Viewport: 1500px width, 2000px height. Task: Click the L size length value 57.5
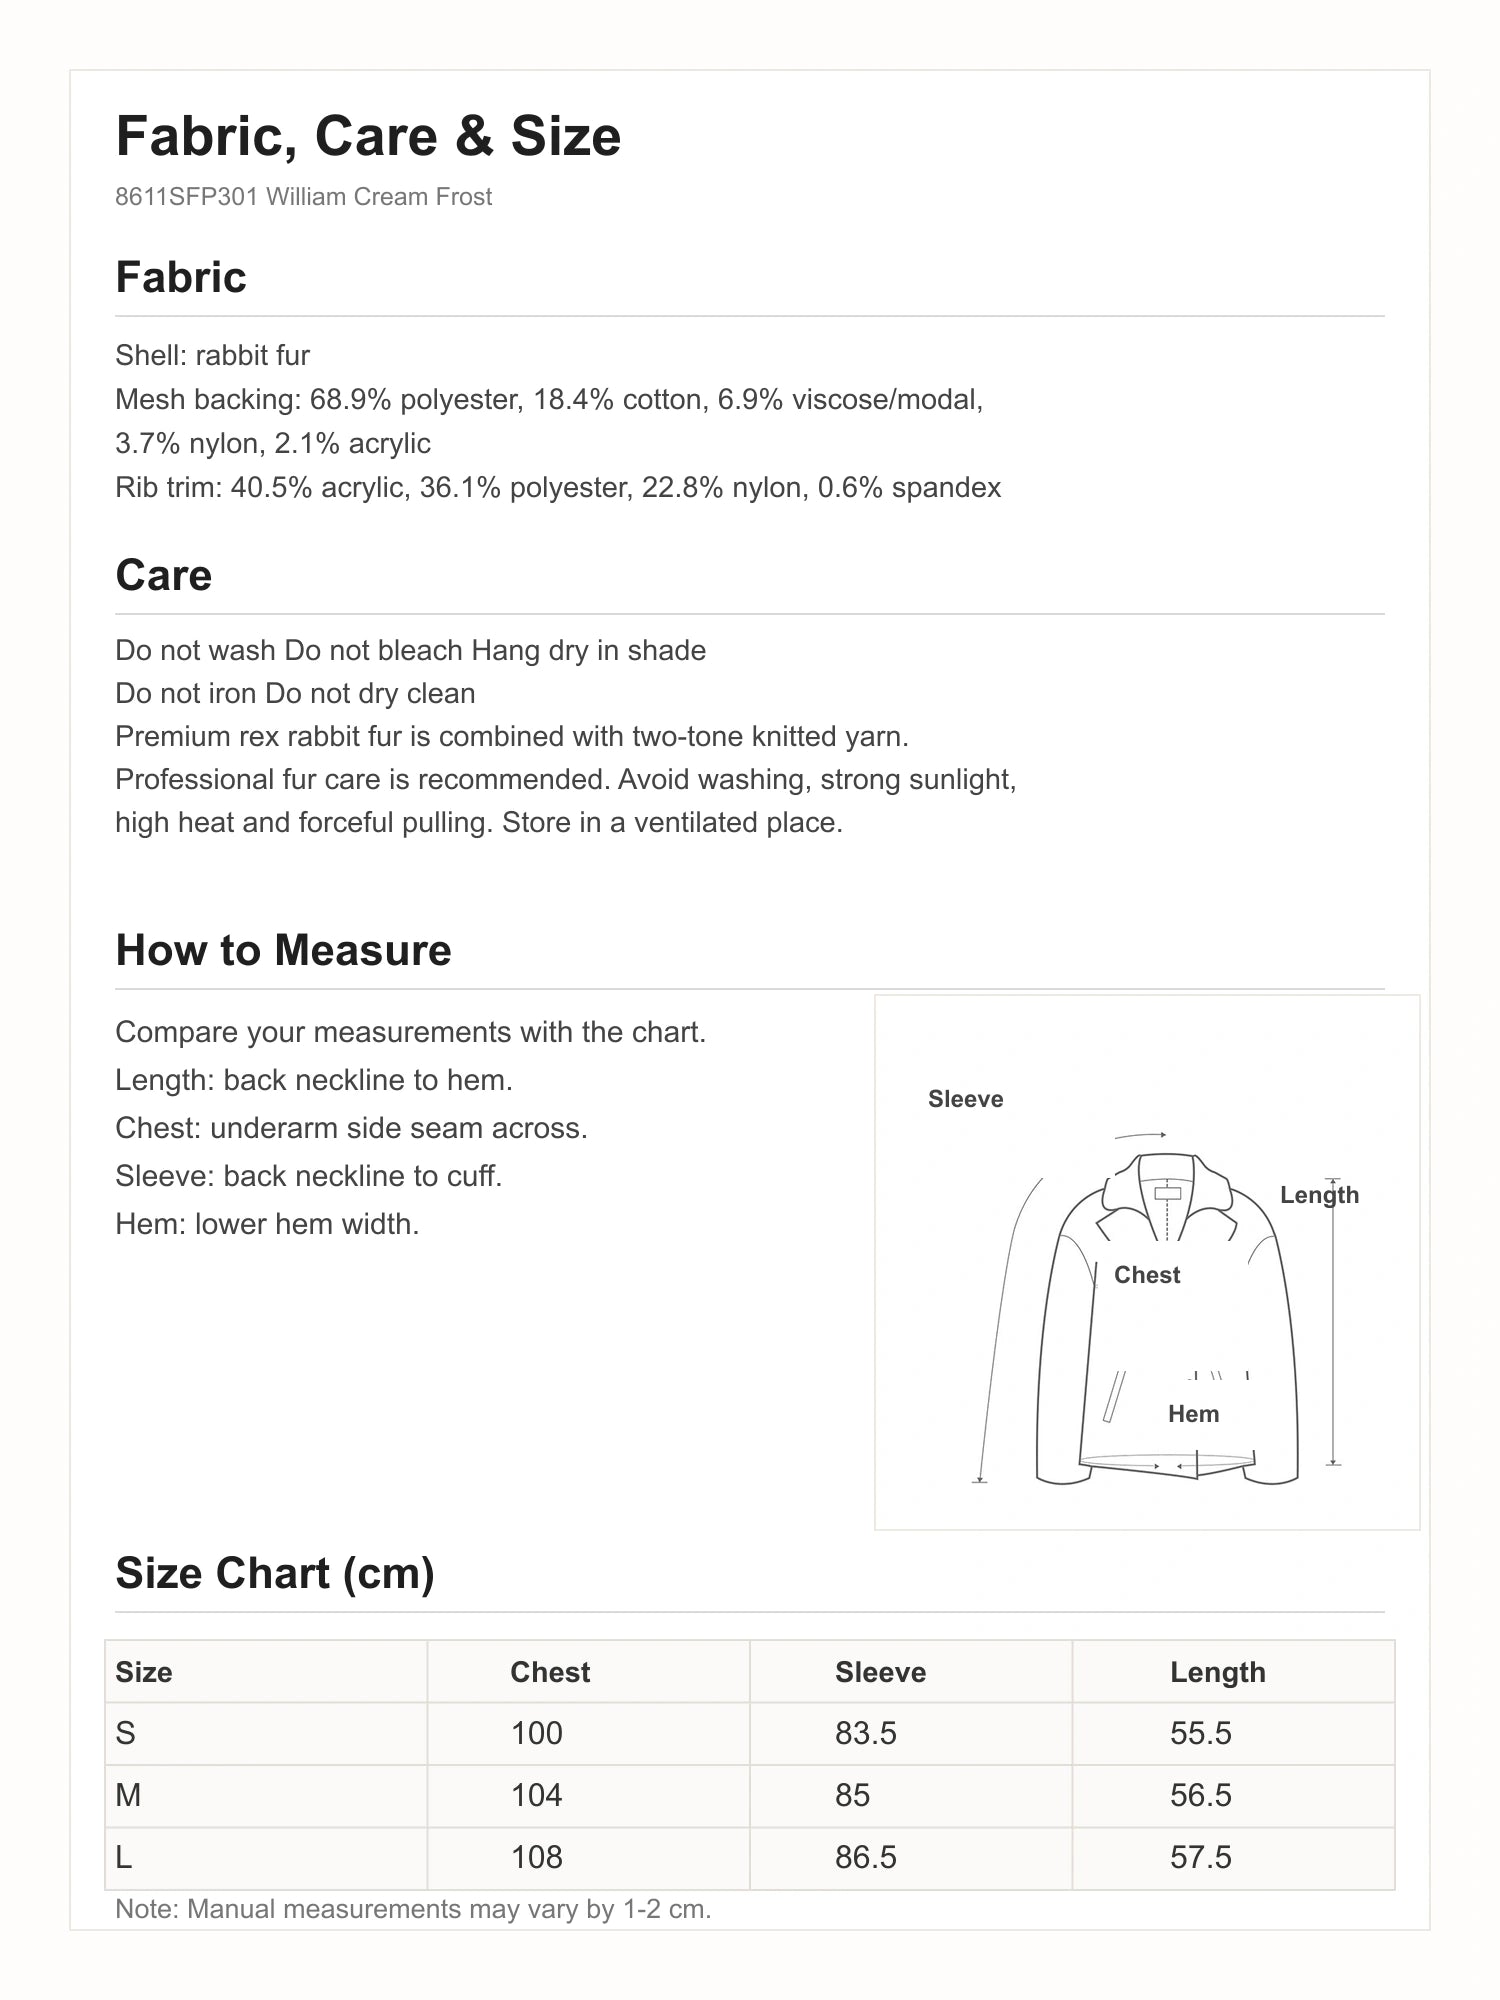(x=1201, y=1858)
